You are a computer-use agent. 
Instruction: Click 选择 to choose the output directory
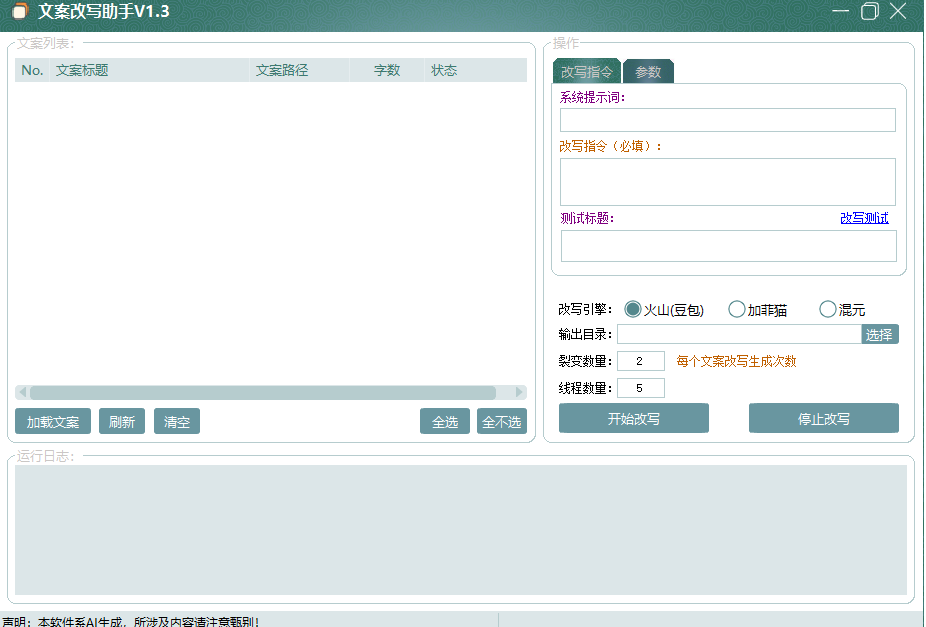(x=879, y=334)
